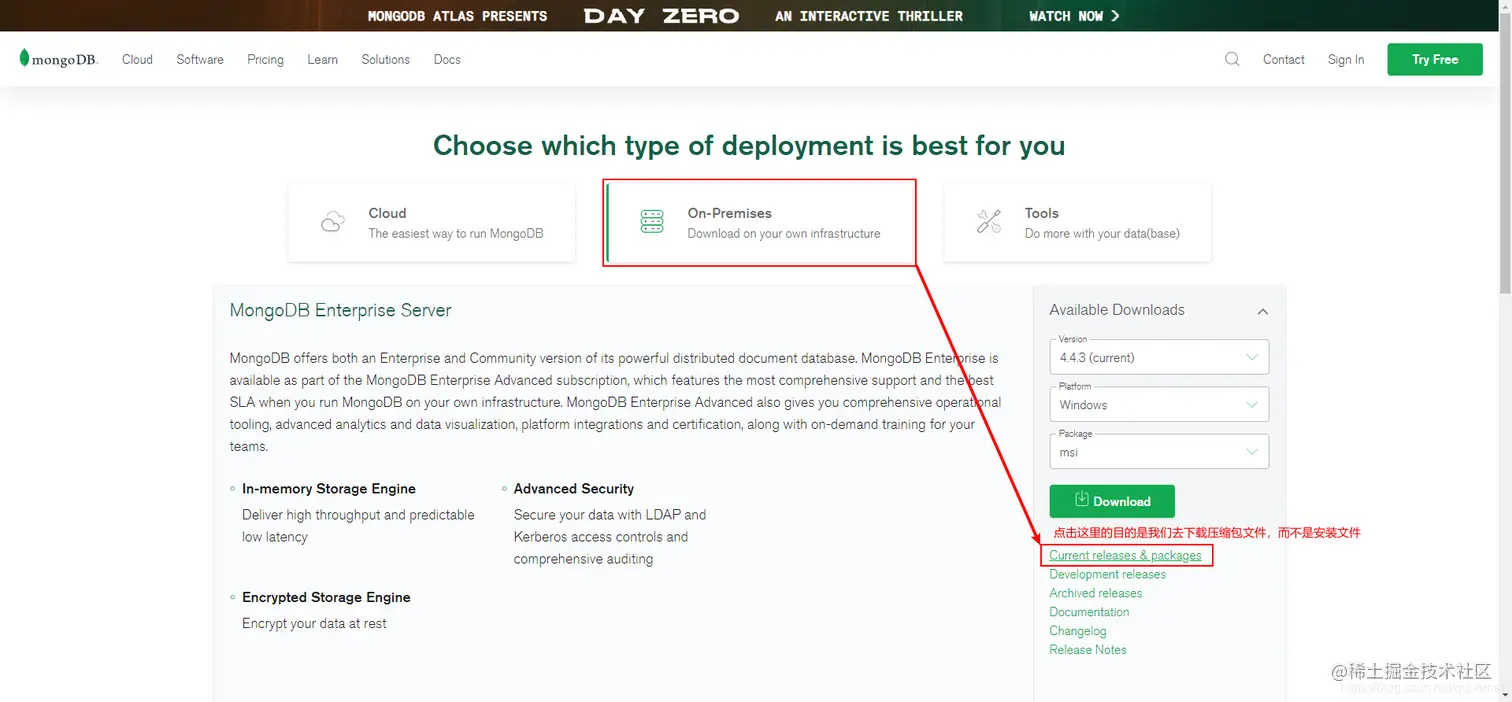Click the Try Free button
1512x702 pixels.
click(1435, 59)
